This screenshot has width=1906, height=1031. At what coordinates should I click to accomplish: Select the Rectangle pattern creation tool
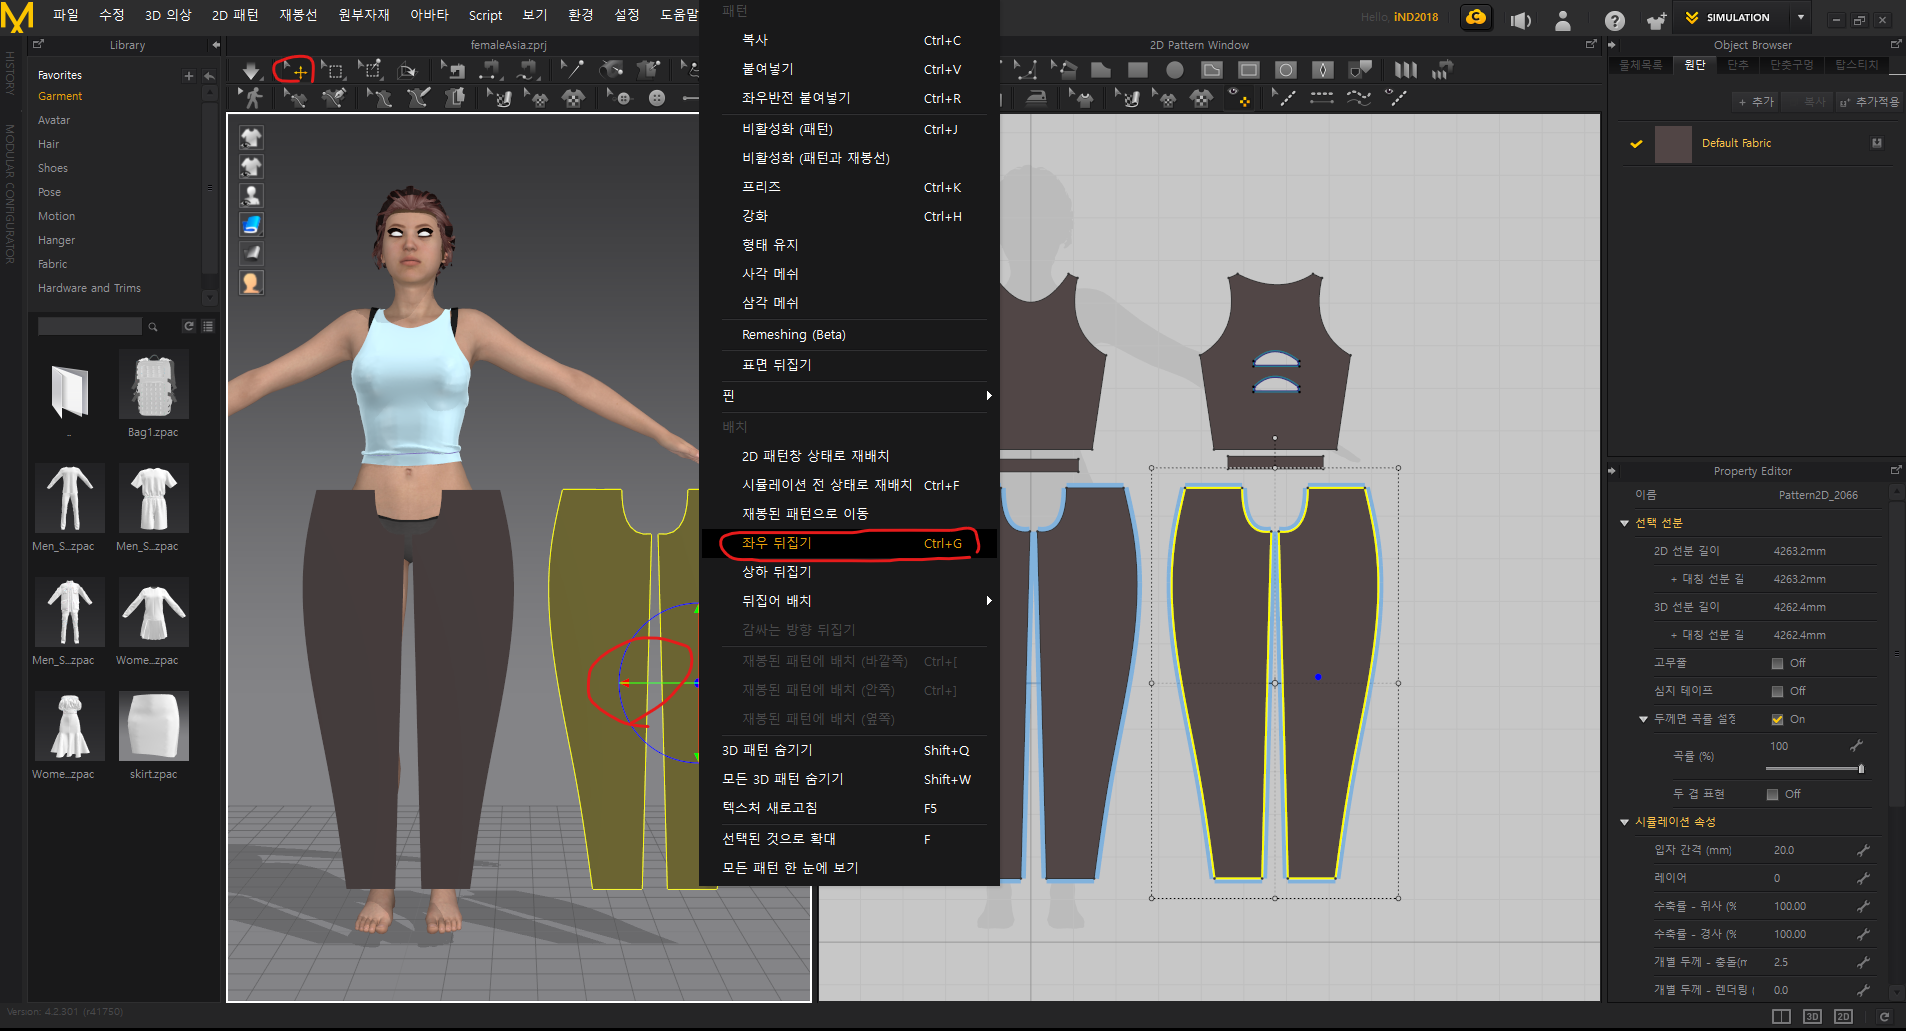point(1137,70)
